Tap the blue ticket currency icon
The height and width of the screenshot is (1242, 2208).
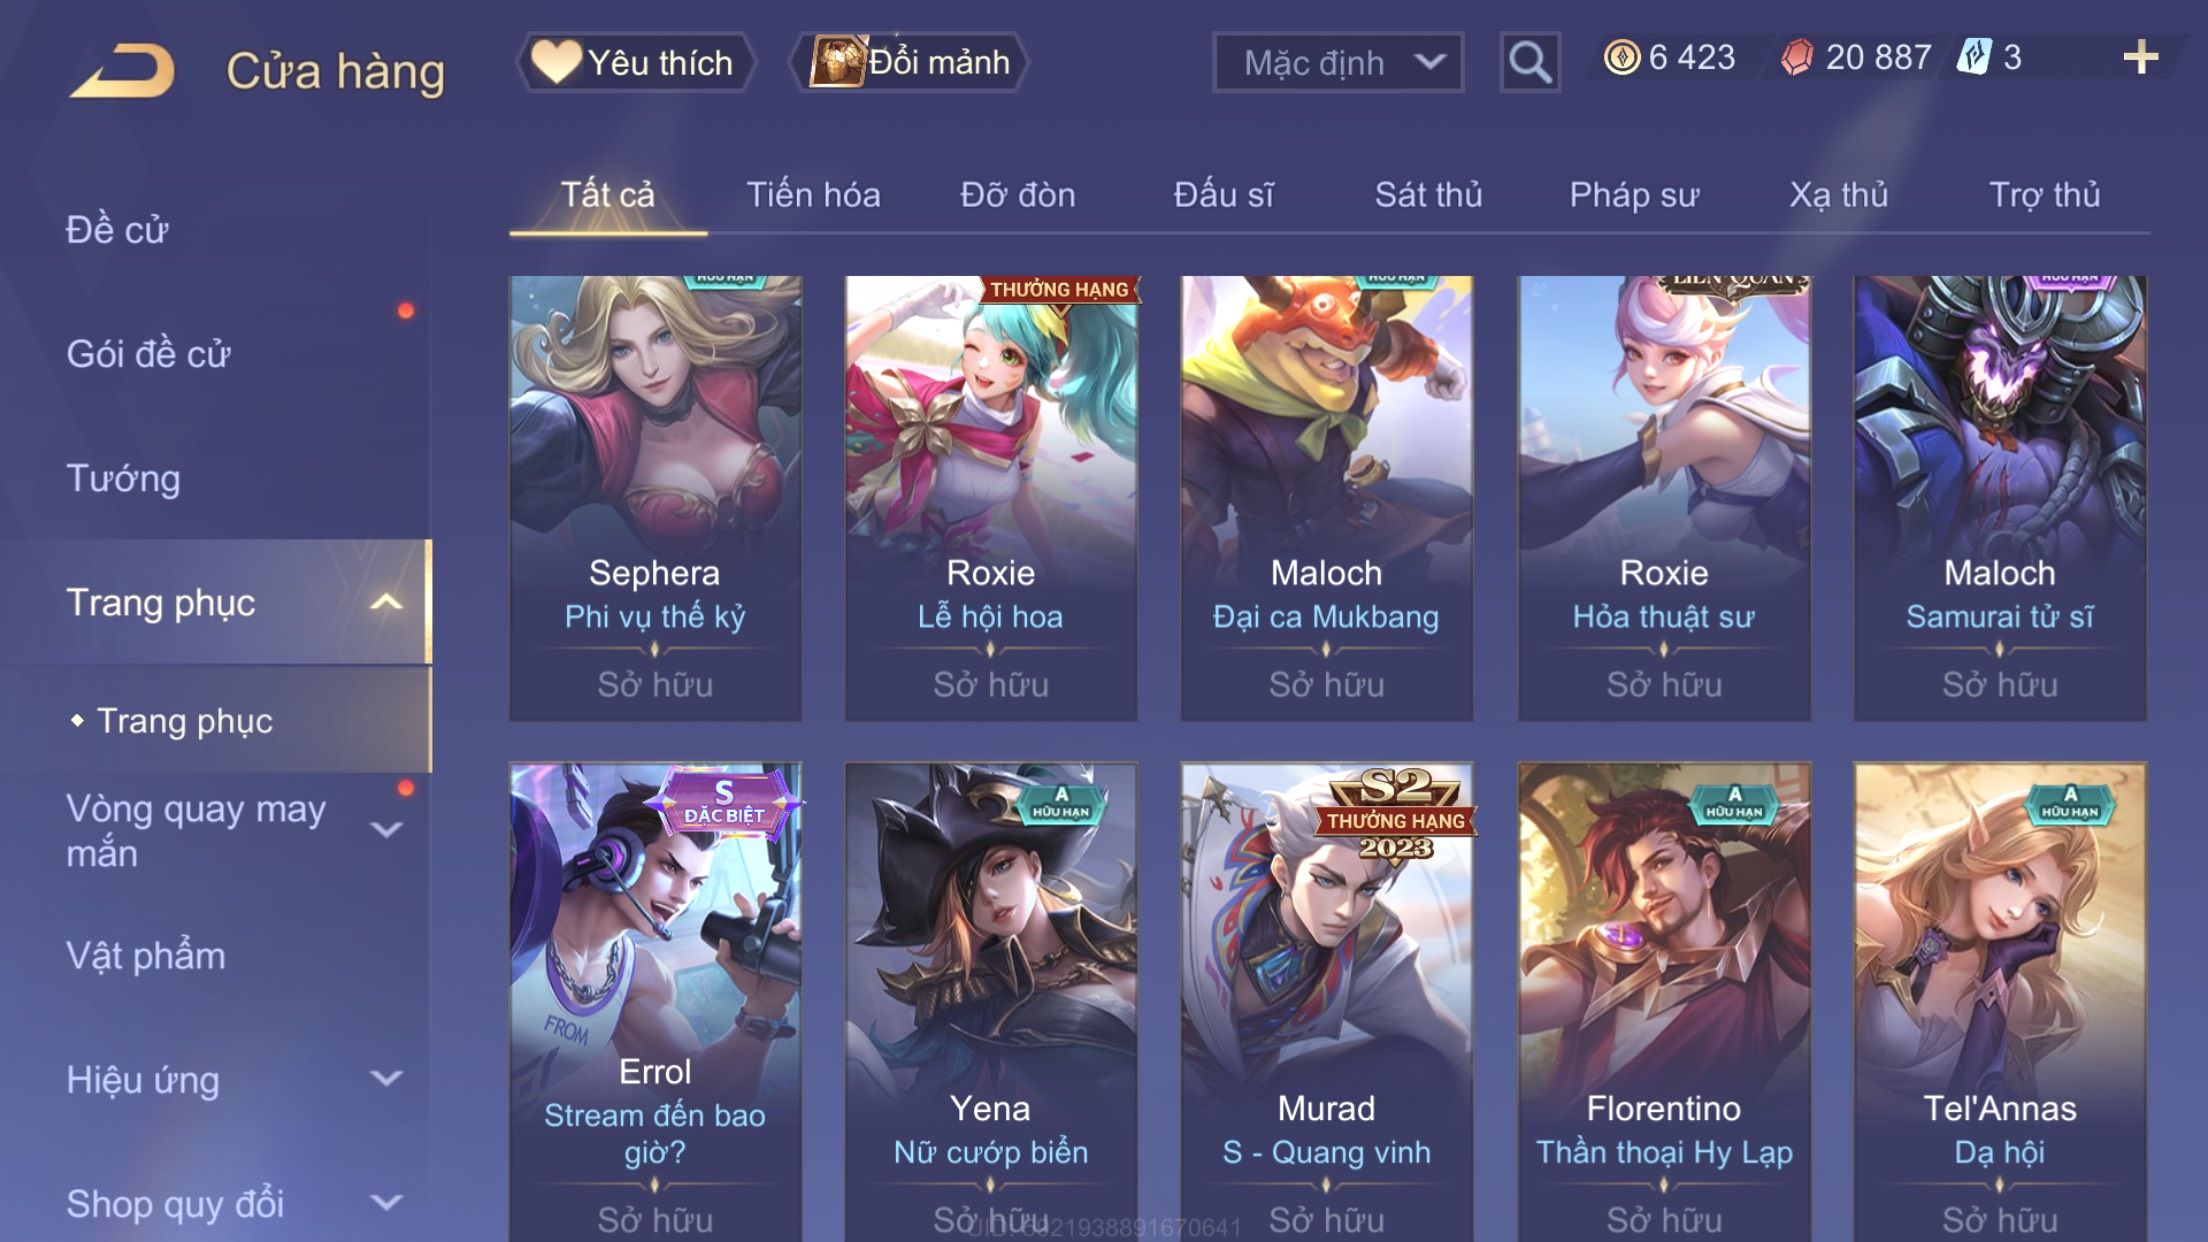click(1974, 57)
